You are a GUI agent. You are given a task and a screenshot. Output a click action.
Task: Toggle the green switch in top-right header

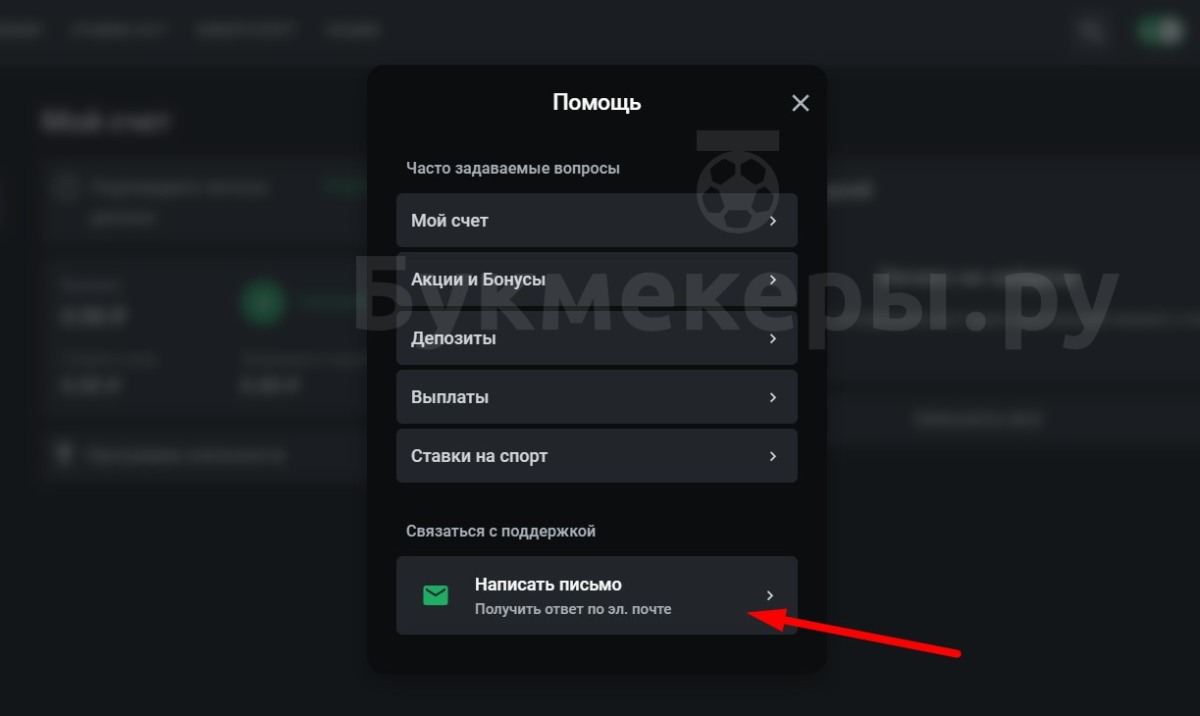pyautogui.click(x=1160, y=31)
